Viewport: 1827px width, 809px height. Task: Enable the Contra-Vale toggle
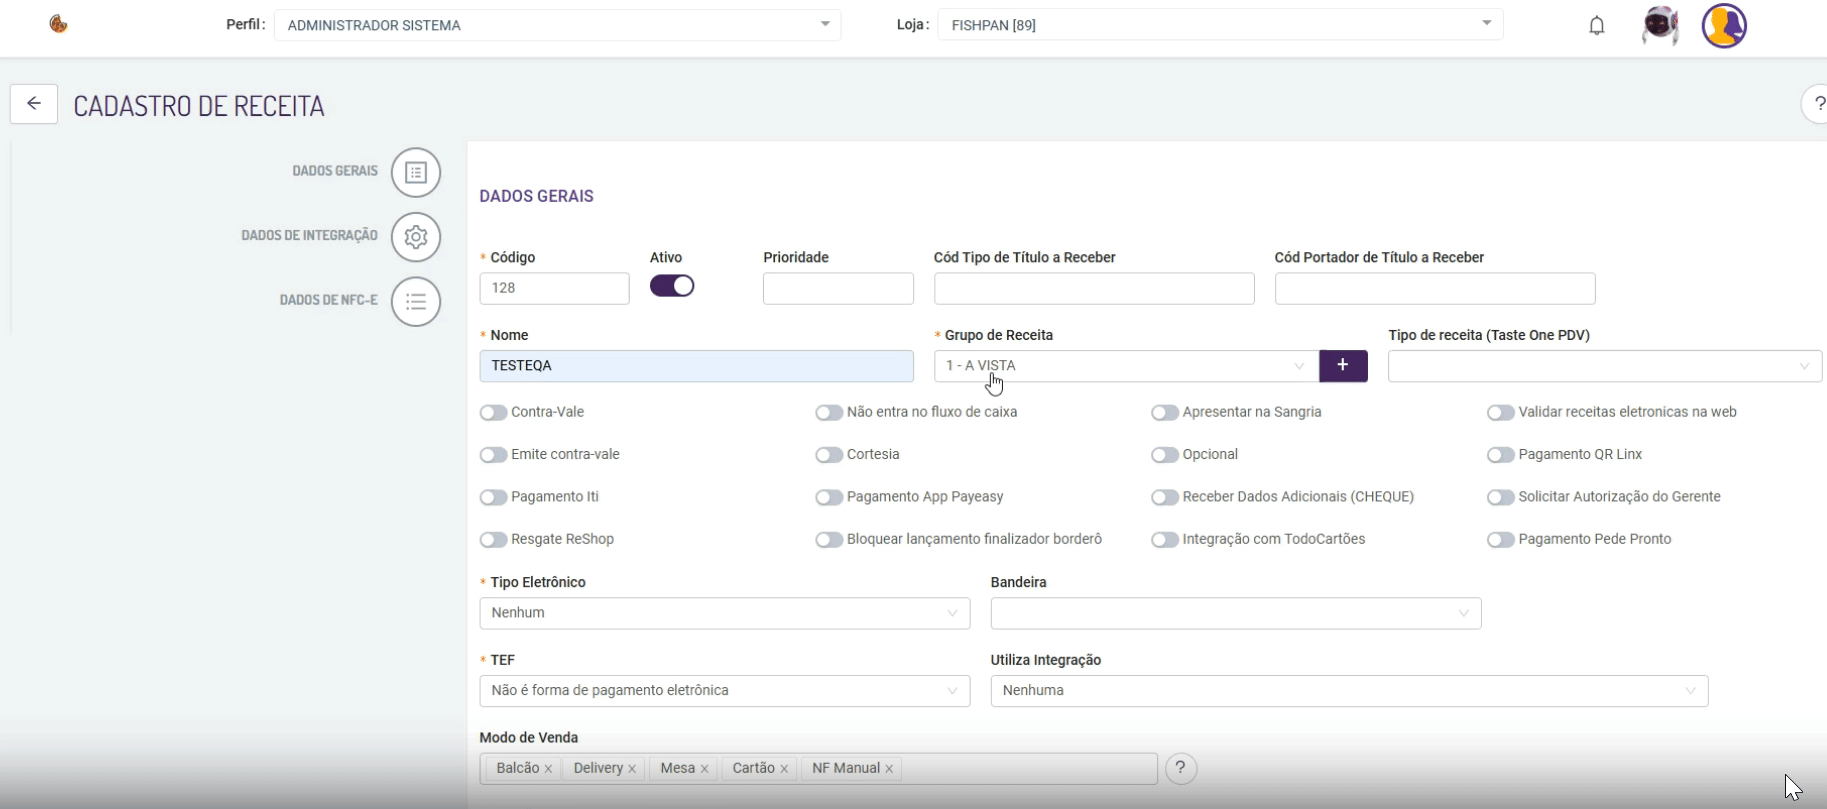coord(493,413)
